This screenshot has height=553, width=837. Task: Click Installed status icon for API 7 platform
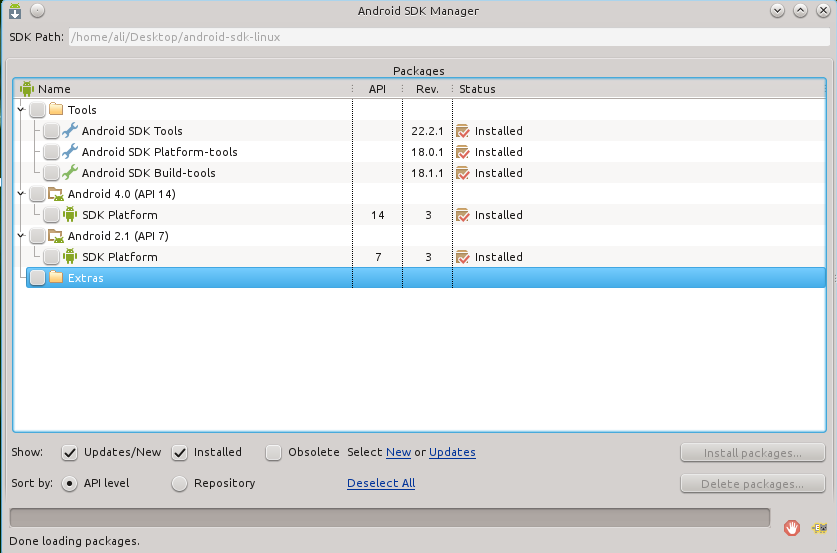click(x=462, y=257)
